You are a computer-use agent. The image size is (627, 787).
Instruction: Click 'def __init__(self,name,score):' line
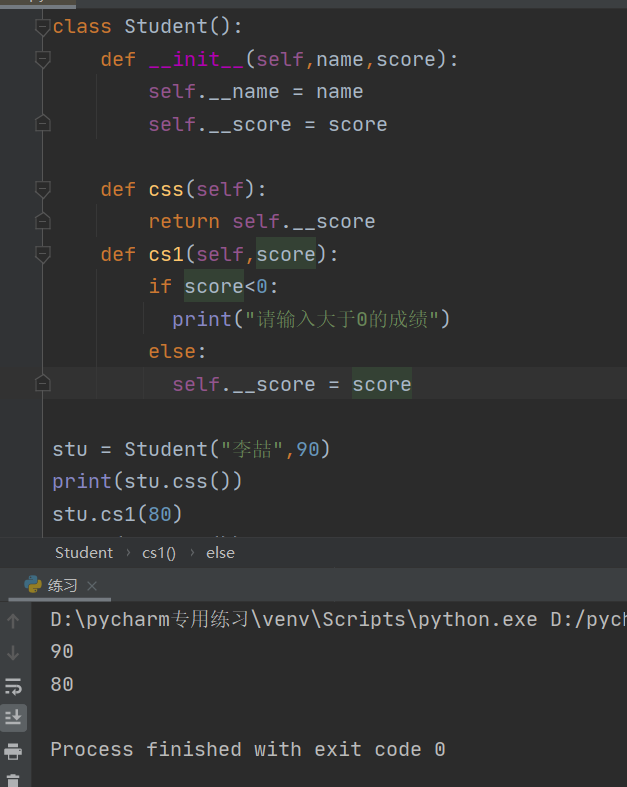coord(279,60)
